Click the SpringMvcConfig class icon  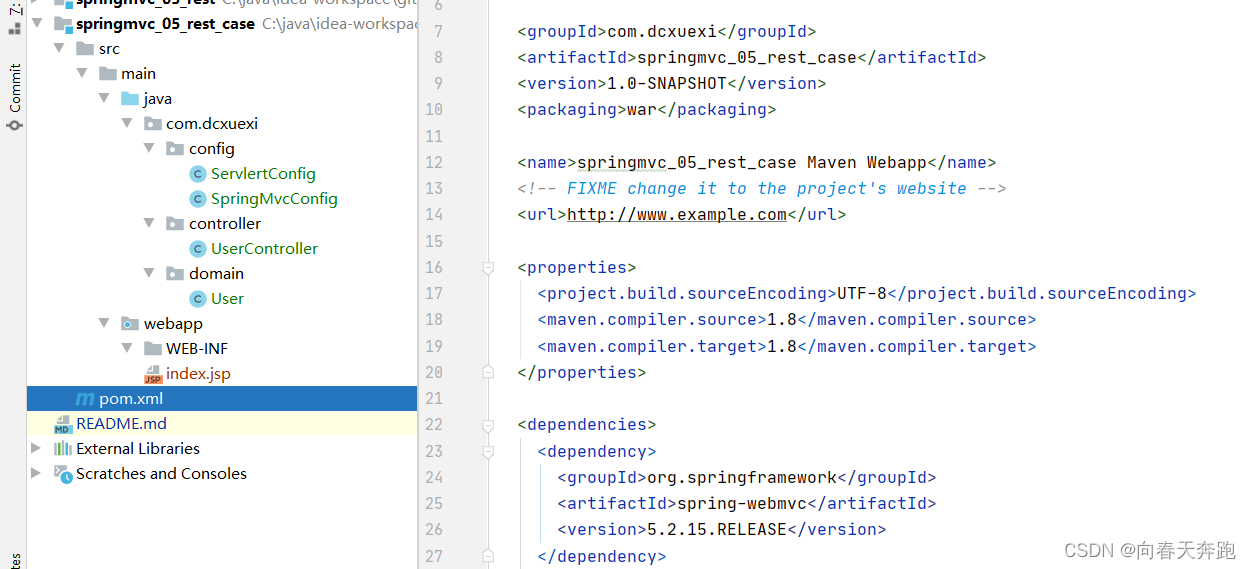198,199
